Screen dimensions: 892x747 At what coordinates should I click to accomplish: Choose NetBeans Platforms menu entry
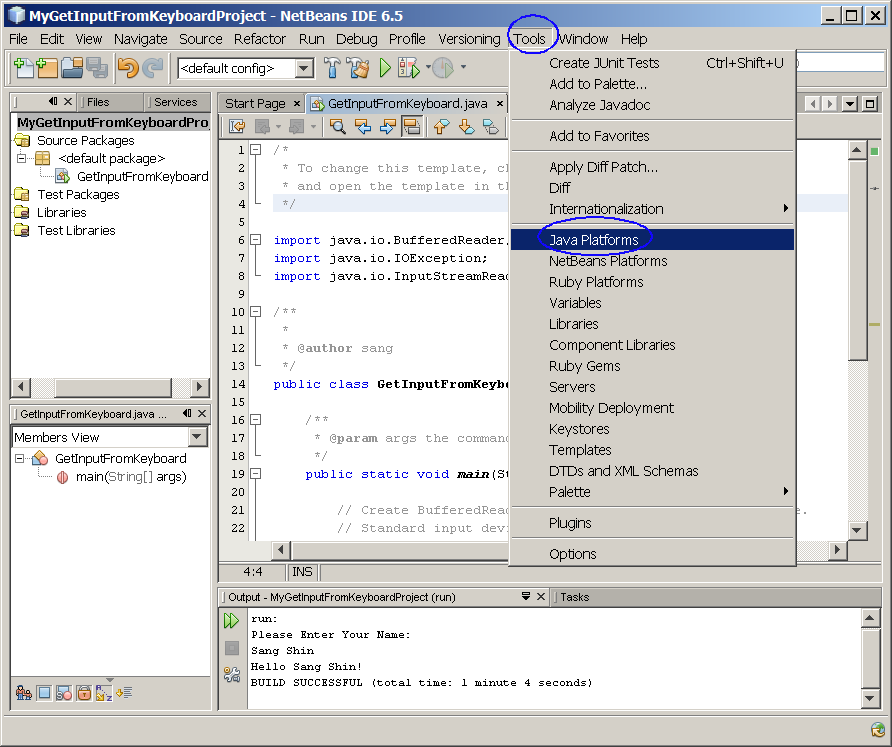652,261
